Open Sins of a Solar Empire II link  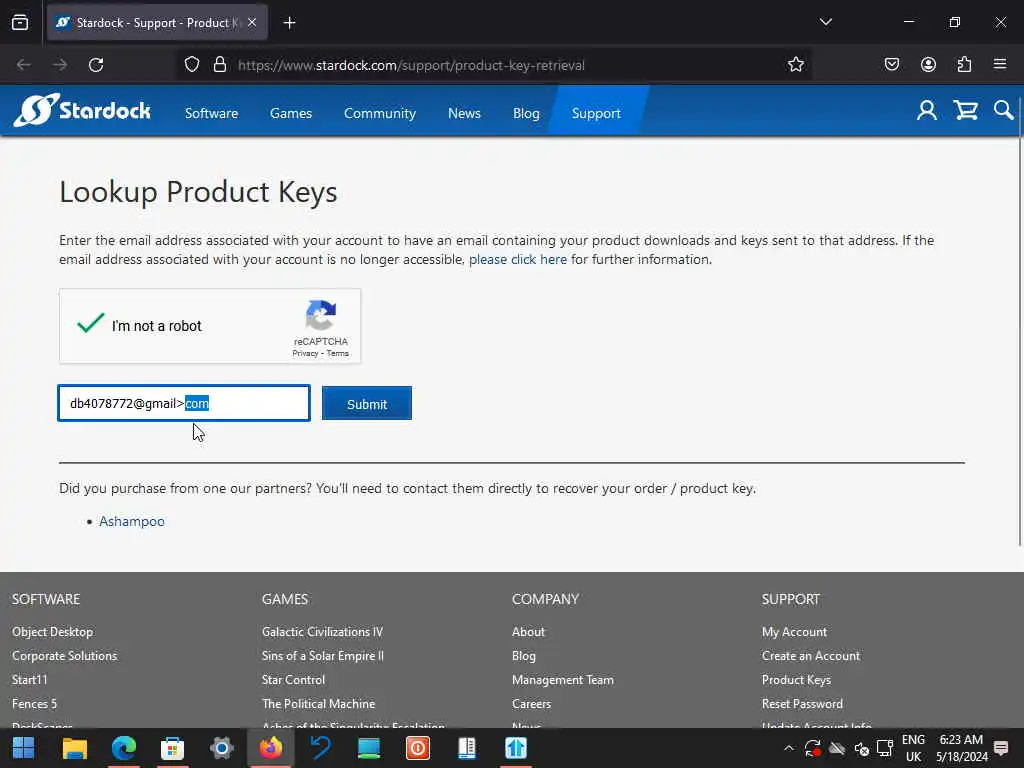[323, 656]
